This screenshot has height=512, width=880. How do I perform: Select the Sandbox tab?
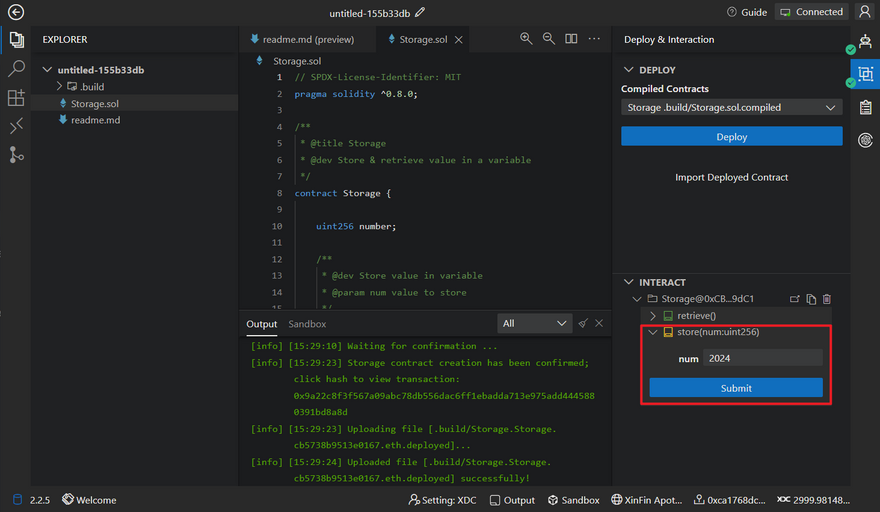pos(307,324)
